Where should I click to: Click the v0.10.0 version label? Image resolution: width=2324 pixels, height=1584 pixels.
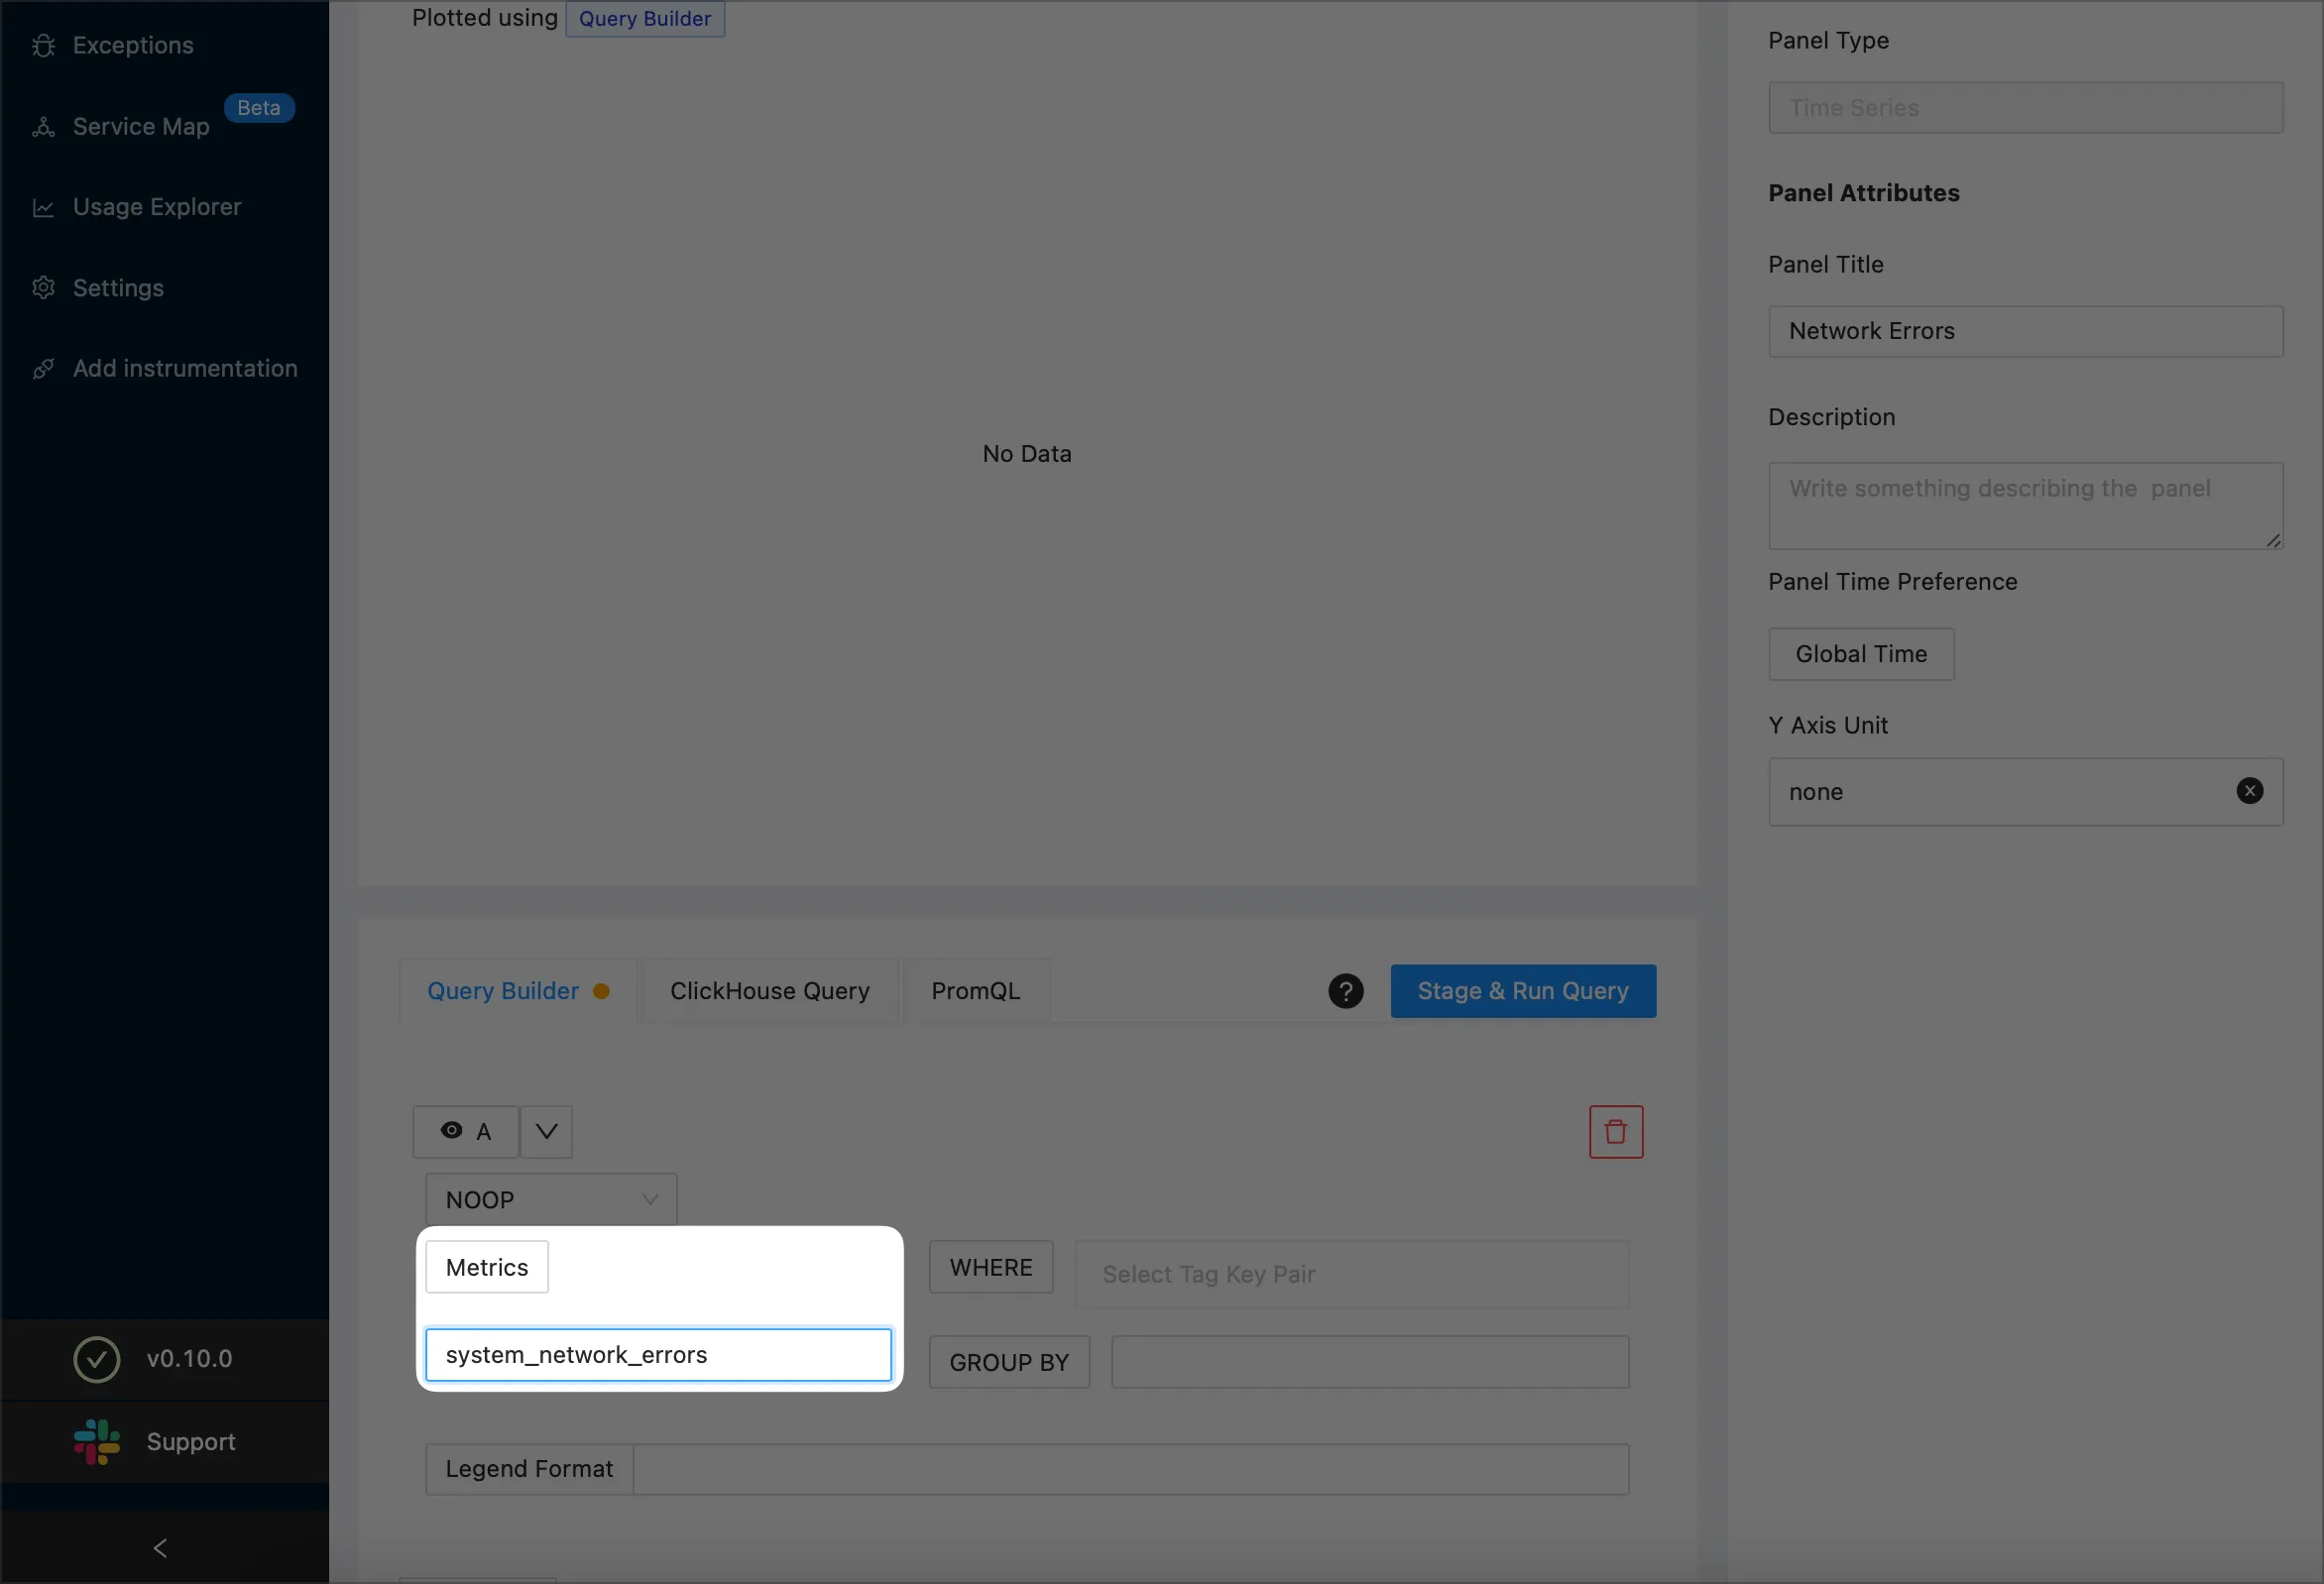coord(189,1359)
